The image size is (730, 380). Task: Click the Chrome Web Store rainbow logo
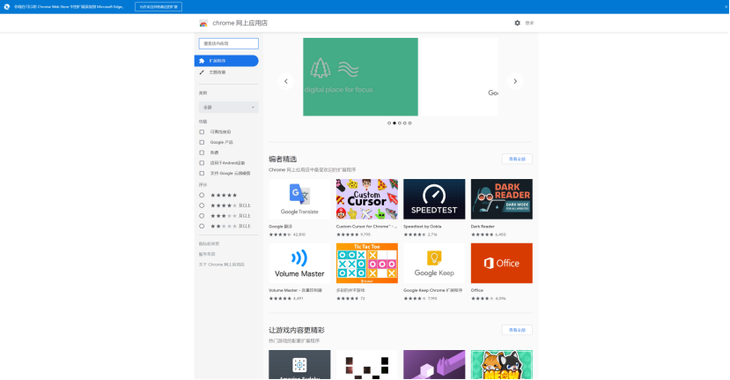tap(203, 23)
